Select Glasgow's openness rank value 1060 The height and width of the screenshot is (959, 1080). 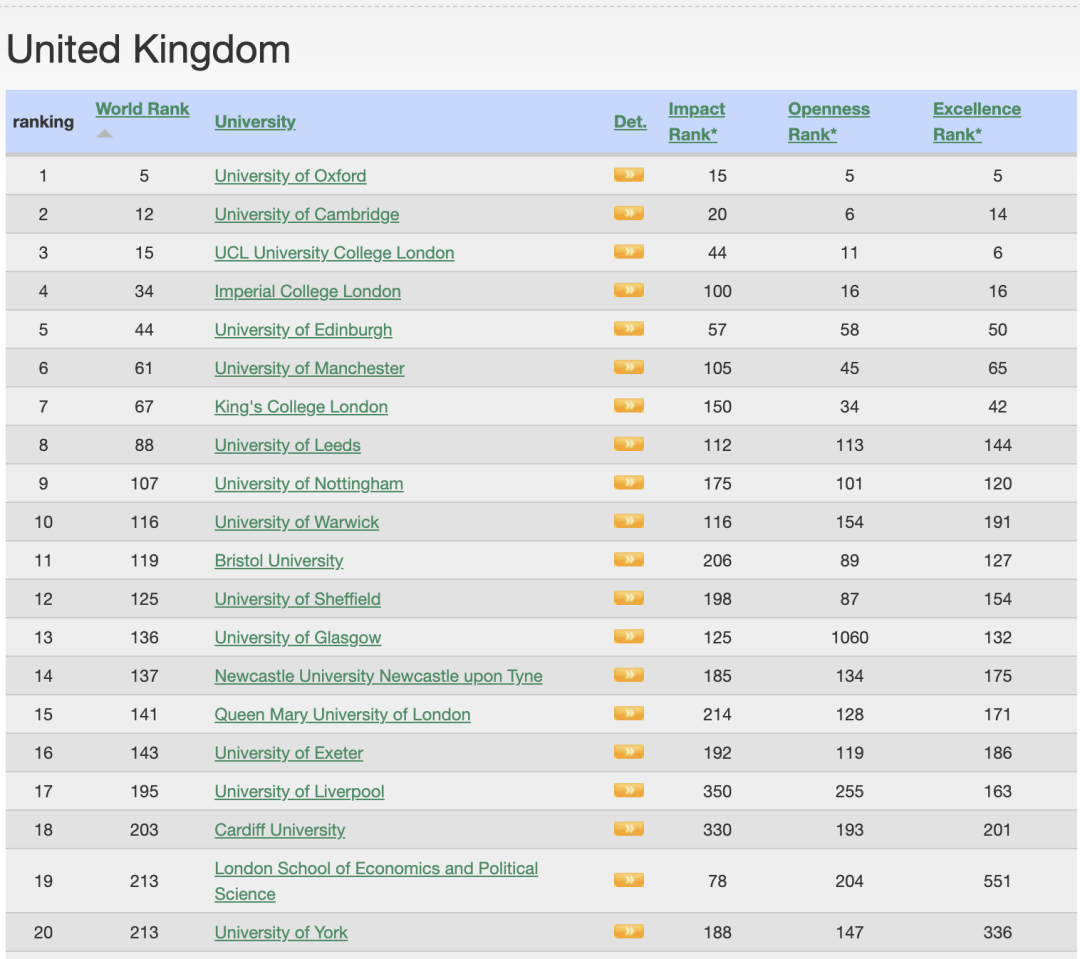tap(849, 637)
